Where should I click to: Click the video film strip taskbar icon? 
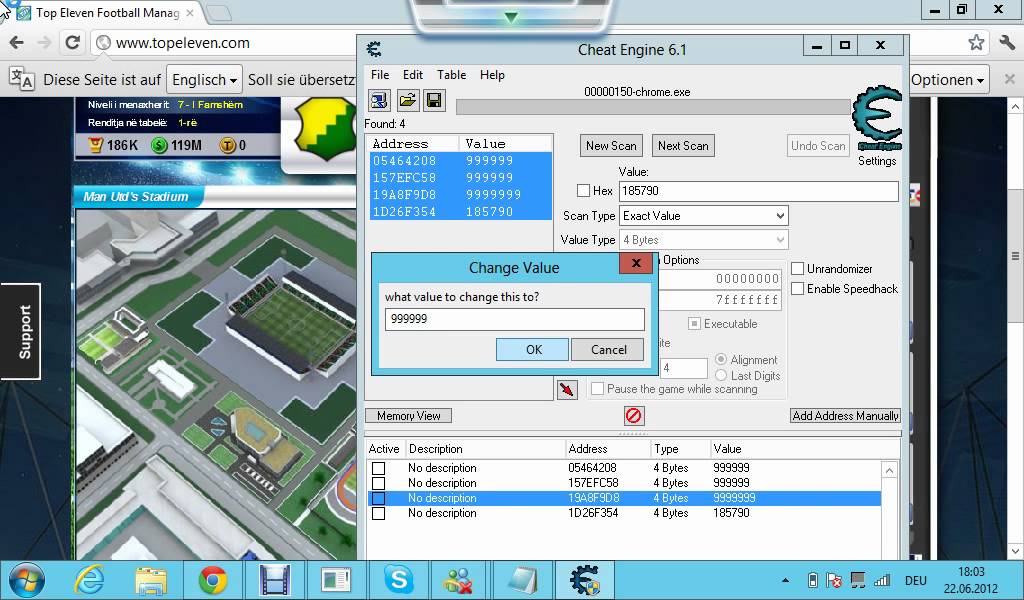(274, 579)
